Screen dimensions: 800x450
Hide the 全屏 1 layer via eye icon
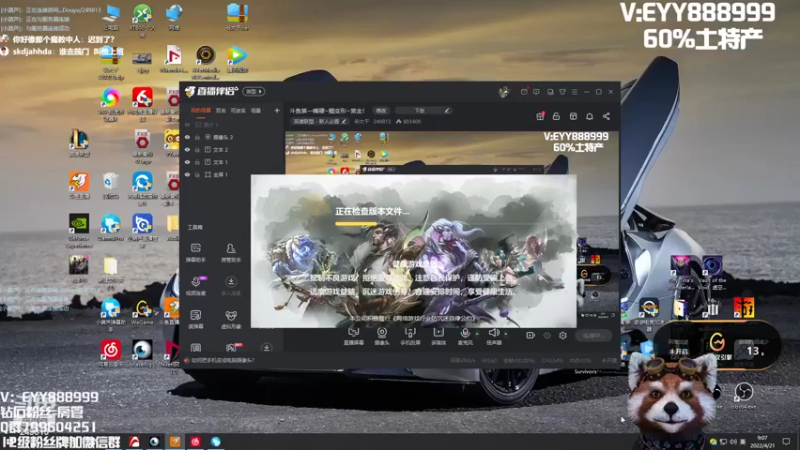pos(187,174)
